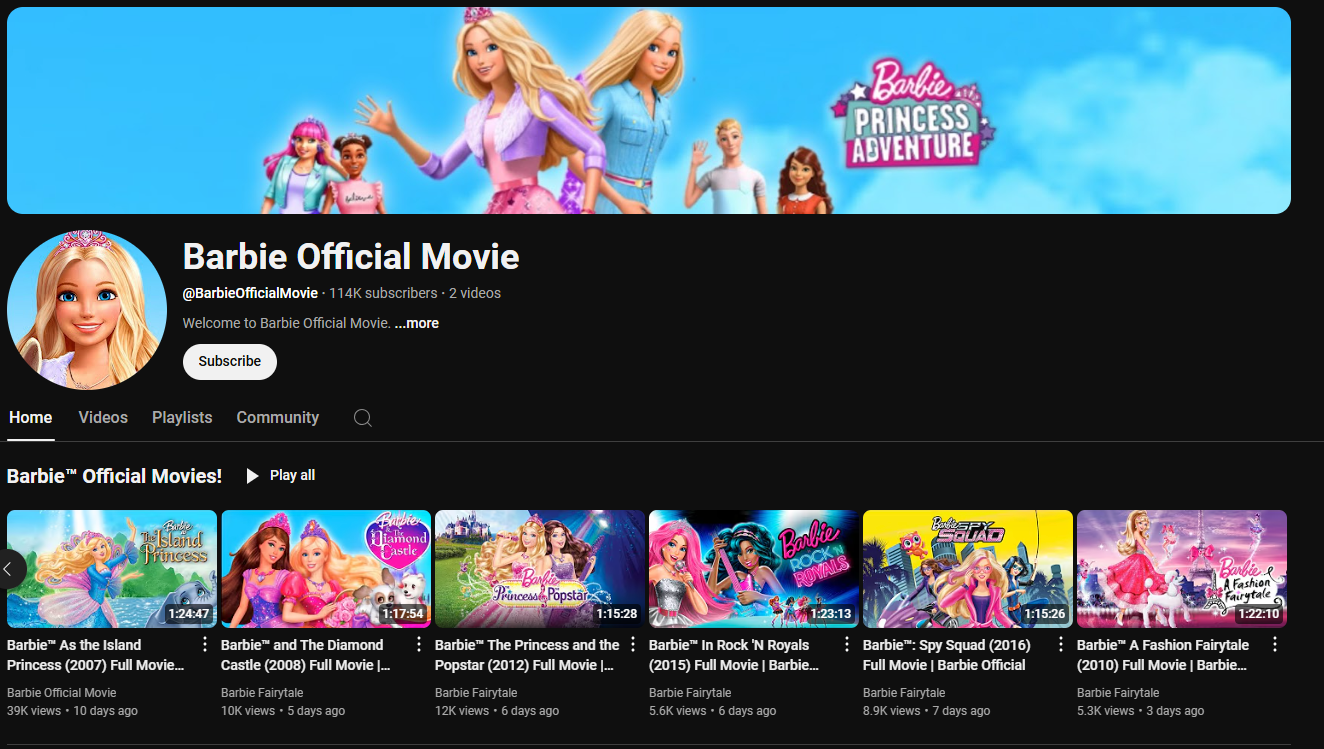Click Barbie Fairytale channel under Diamond Castle video

pyautogui.click(x=262, y=692)
